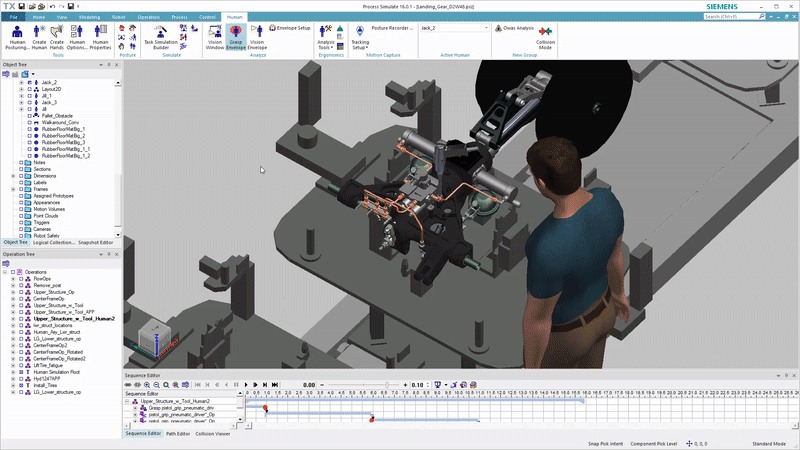
Task: Toggle checkbox for Jack_2 in Object Tree
Action: pyautogui.click(x=31, y=82)
